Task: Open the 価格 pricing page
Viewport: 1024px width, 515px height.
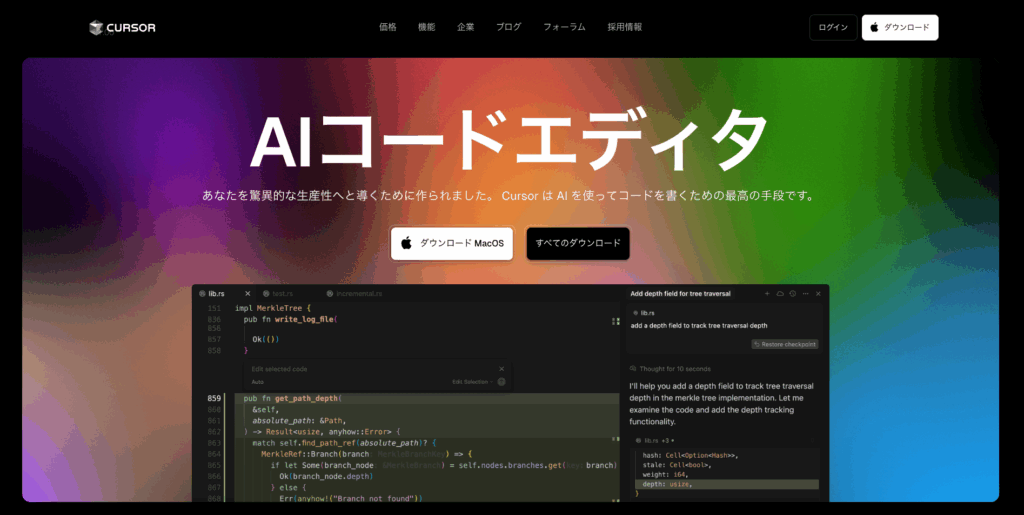Action: point(387,27)
